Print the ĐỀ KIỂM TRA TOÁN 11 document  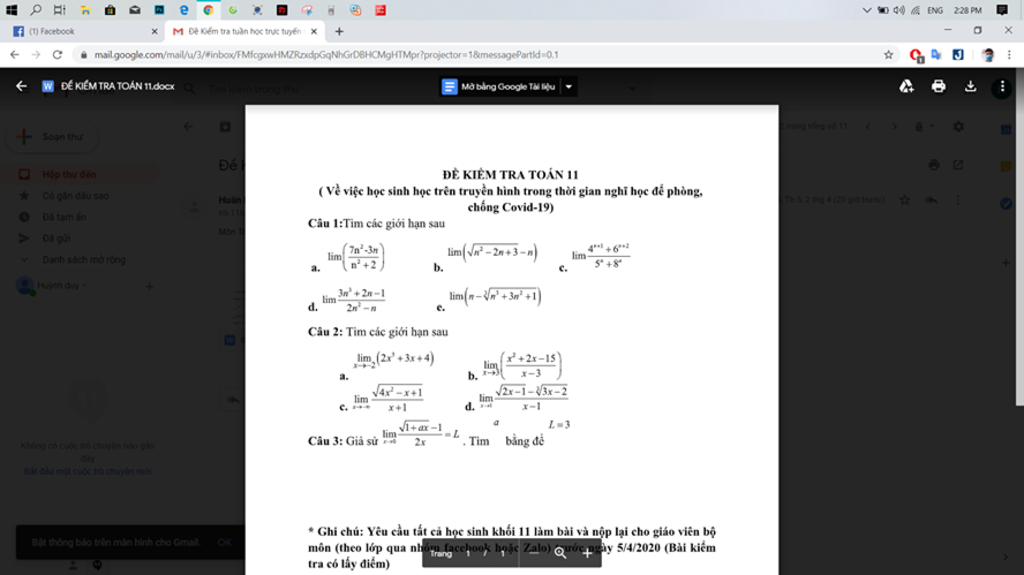[x=938, y=86]
